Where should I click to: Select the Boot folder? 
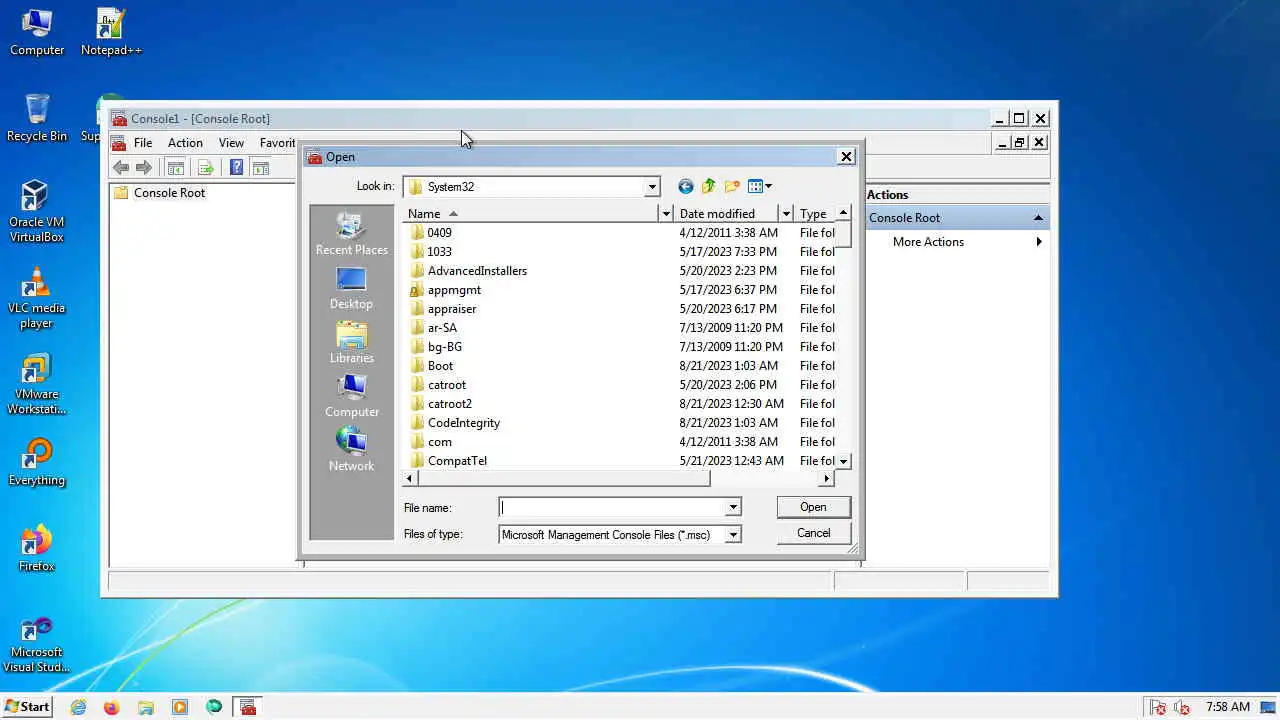[x=440, y=366]
